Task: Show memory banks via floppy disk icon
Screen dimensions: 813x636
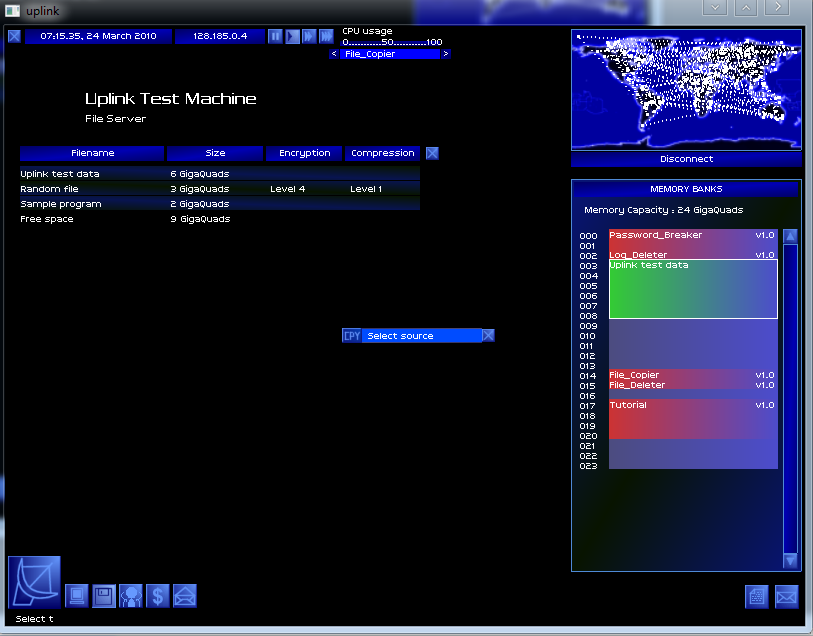Action: tap(104, 596)
